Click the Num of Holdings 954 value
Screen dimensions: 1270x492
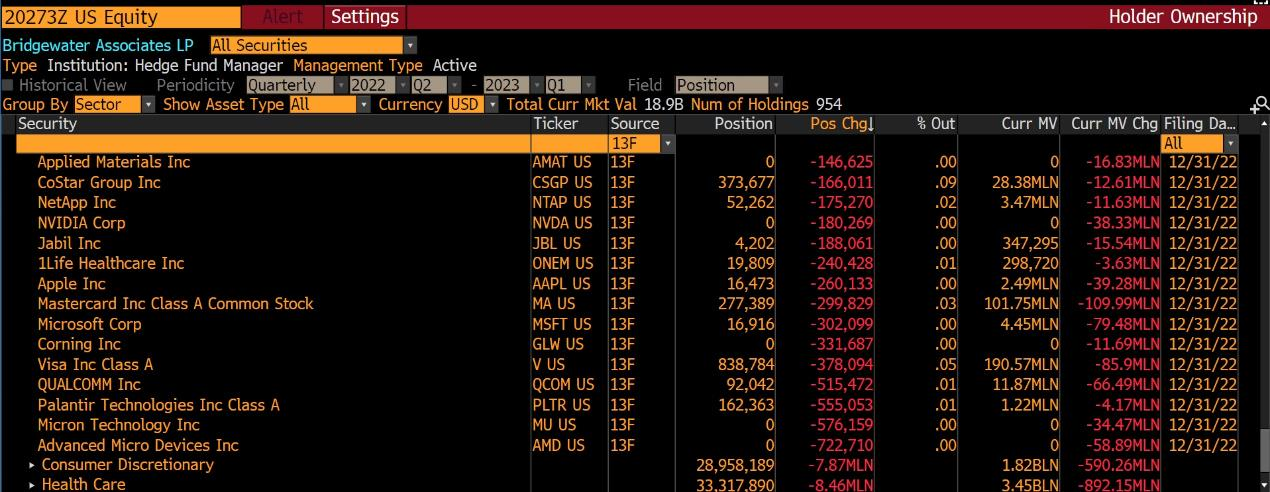pos(828,104)
